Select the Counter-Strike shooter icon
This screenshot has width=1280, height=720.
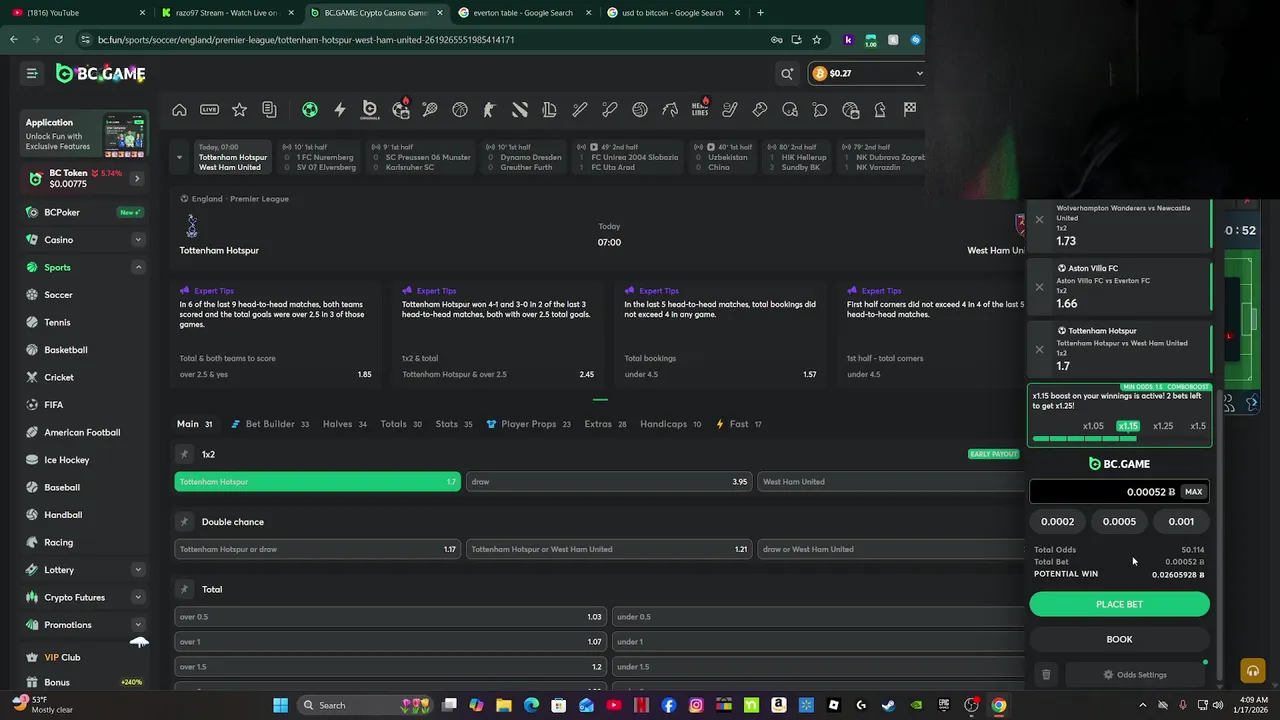pyautogui.click(x=490, y=110)
